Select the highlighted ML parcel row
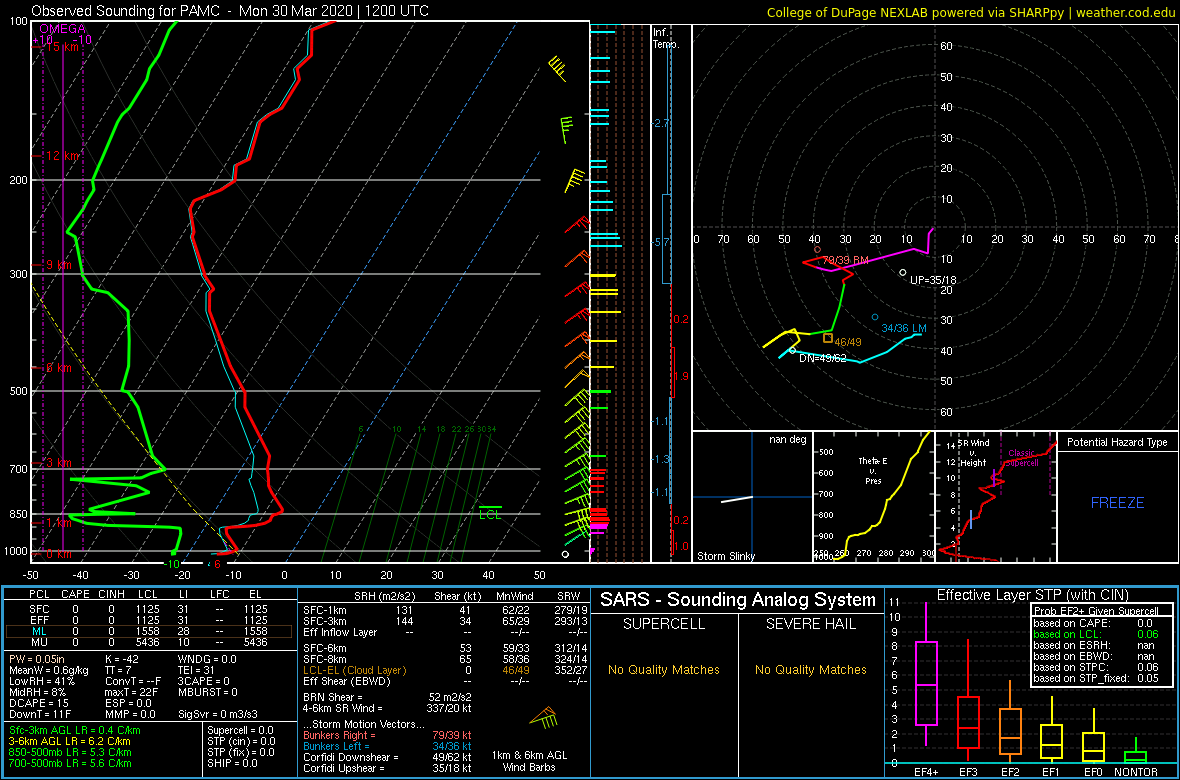The image size is (1180, 780). coord(151,632)
